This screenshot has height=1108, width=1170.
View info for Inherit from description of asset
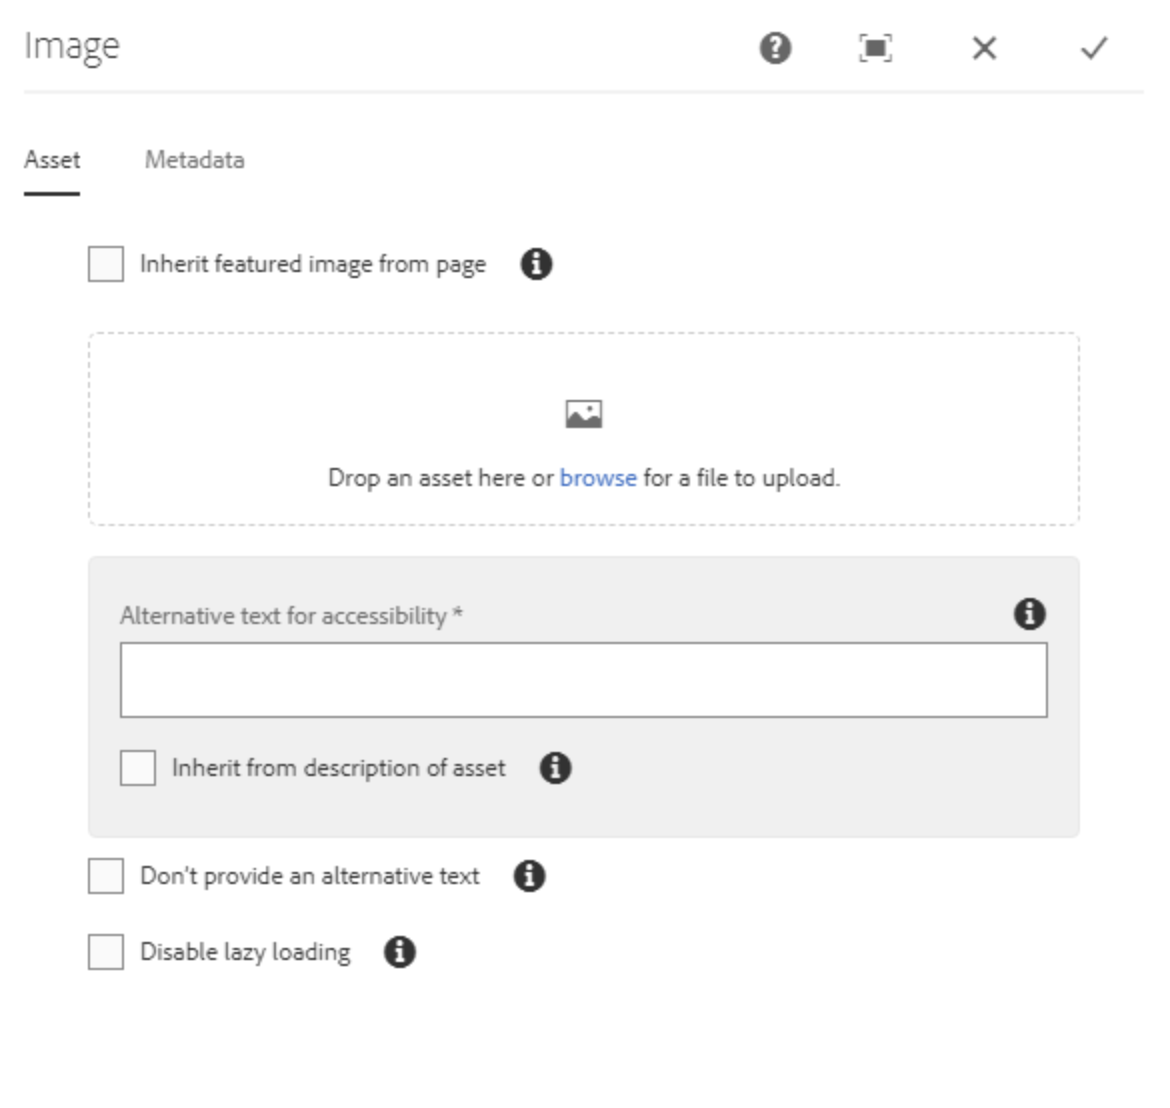pos(555,768)
